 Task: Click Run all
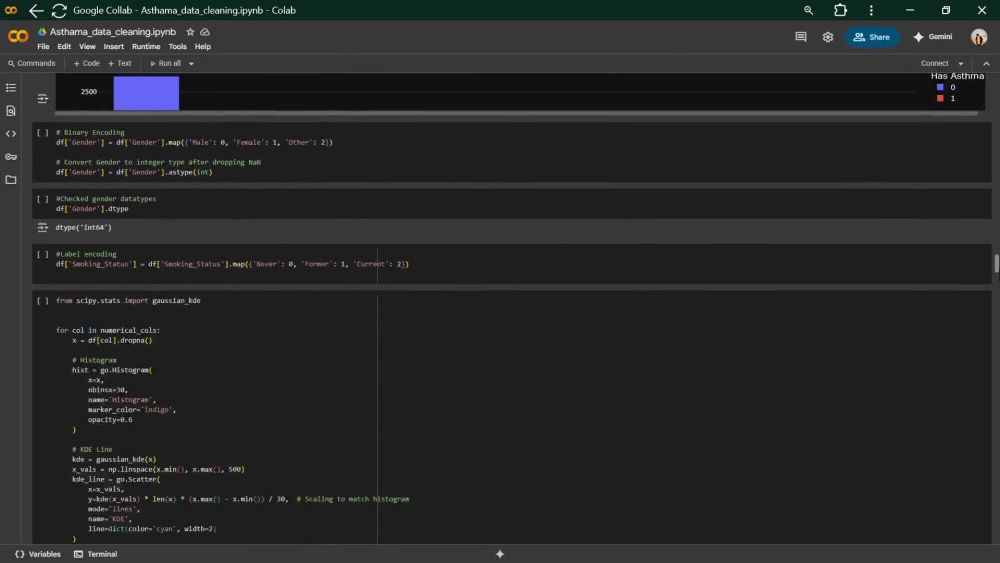[x=166, y=64]
